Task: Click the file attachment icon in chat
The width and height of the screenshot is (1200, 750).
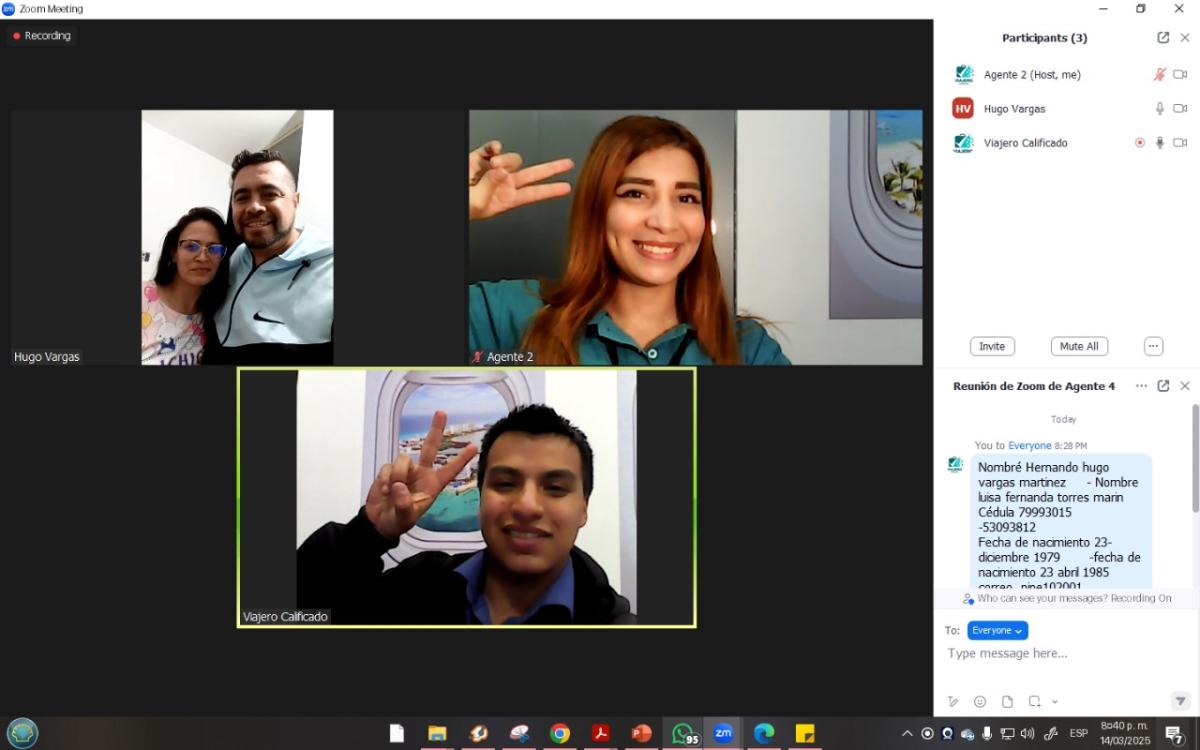Action: pos(1007,702)
